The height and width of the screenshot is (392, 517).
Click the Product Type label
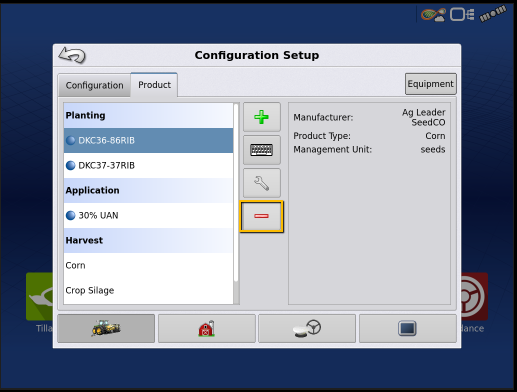(x=322, y=136)
